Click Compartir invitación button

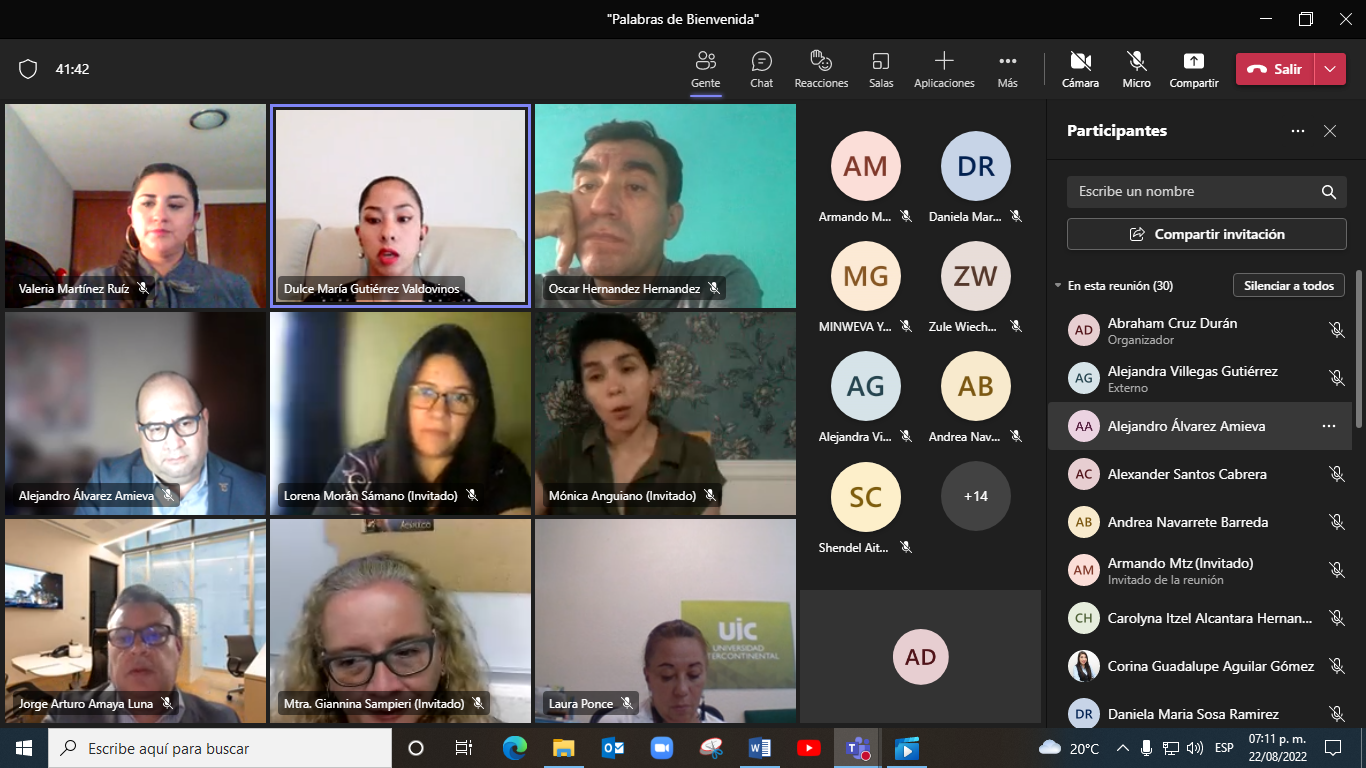click(x=1207, y=234)
